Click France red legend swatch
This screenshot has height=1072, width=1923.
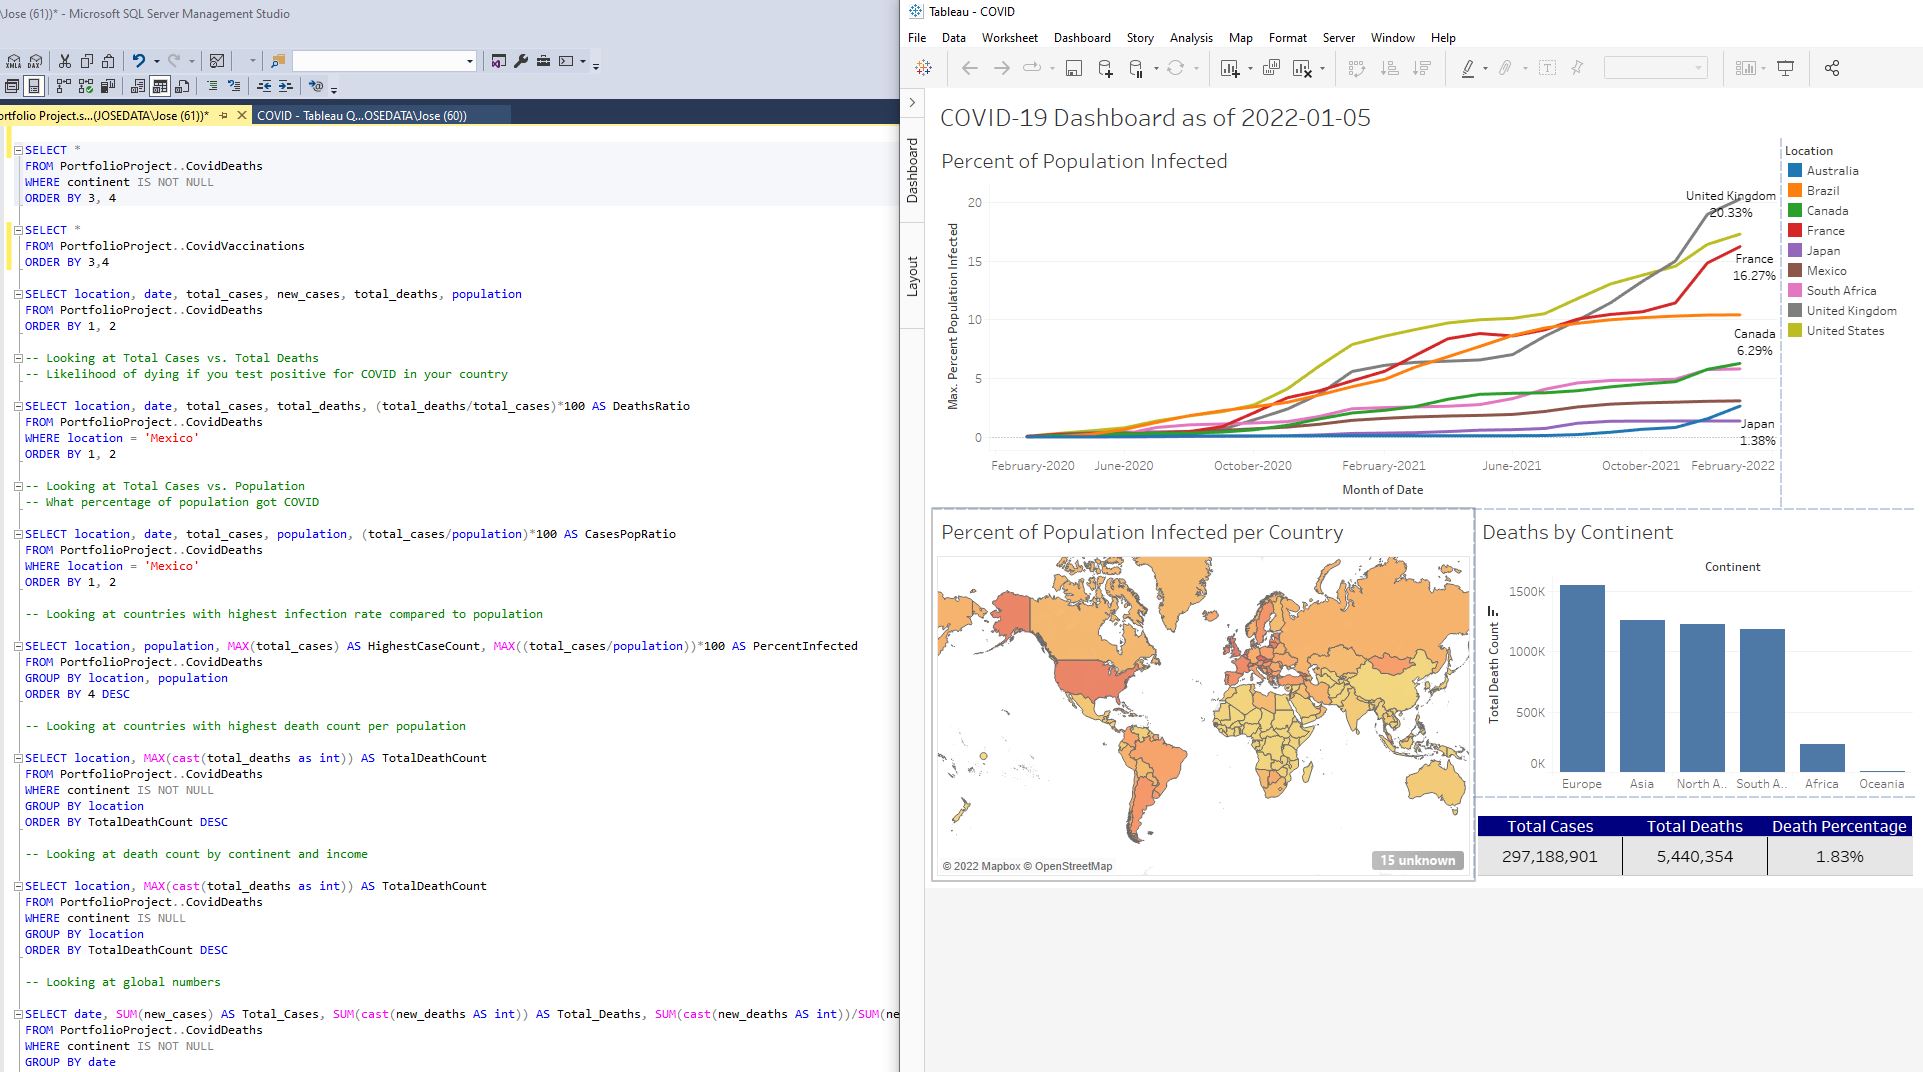tap(1795, 231)
